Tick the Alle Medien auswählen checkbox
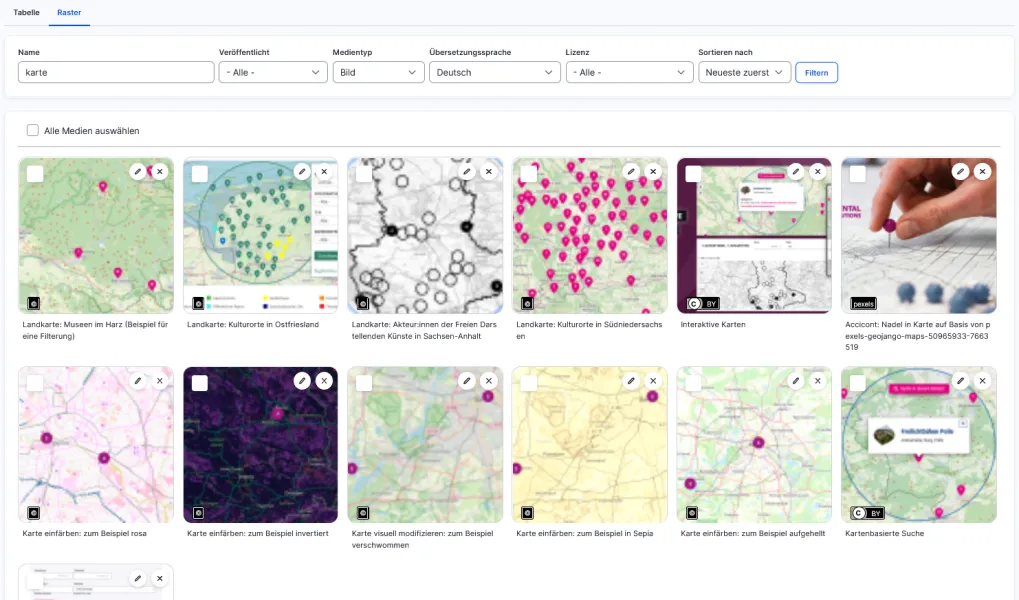1019x600 pixels. tap(32, 131)
